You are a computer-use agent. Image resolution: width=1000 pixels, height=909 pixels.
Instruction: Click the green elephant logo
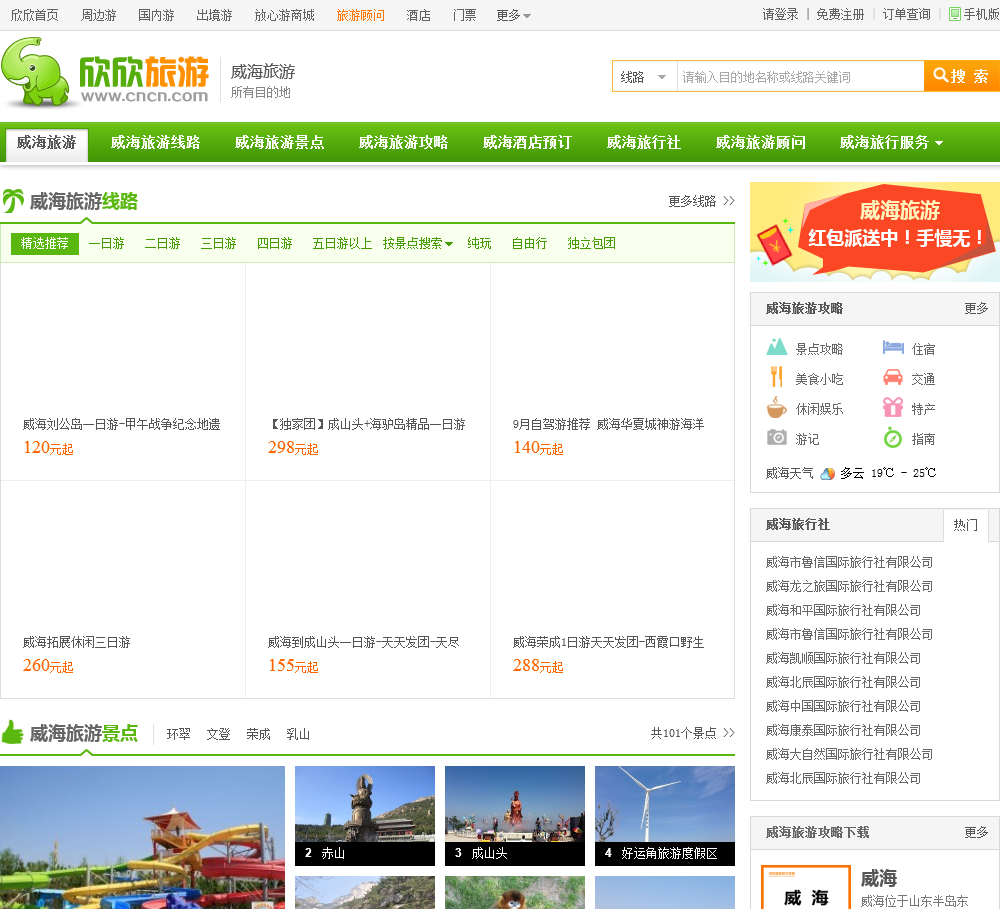point(35,71)
